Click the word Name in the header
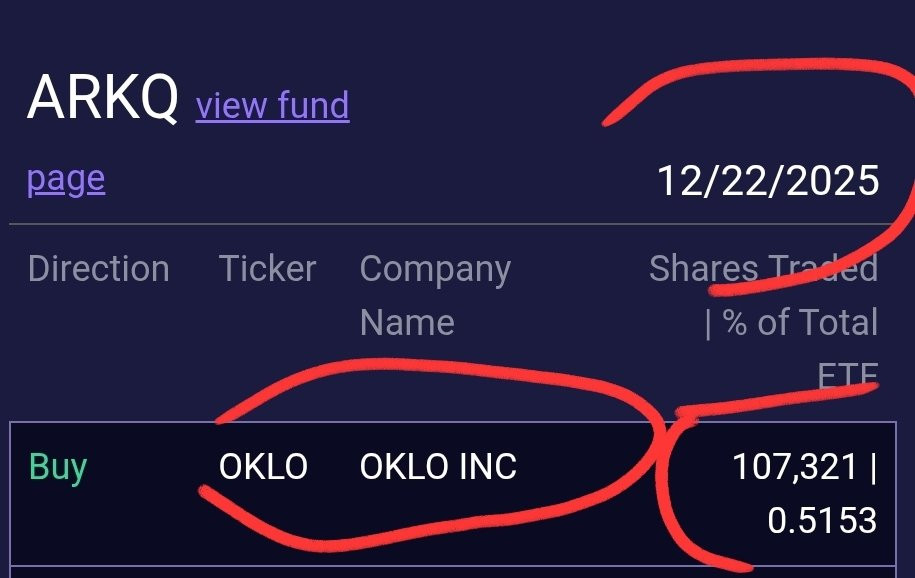 (x=406, y=323)
